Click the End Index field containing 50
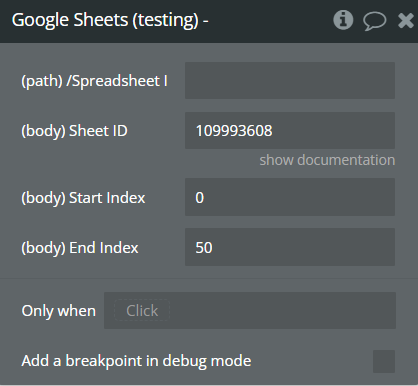Image resolution: width=418 pixels, height=386 pixels. tap(290, 247)
